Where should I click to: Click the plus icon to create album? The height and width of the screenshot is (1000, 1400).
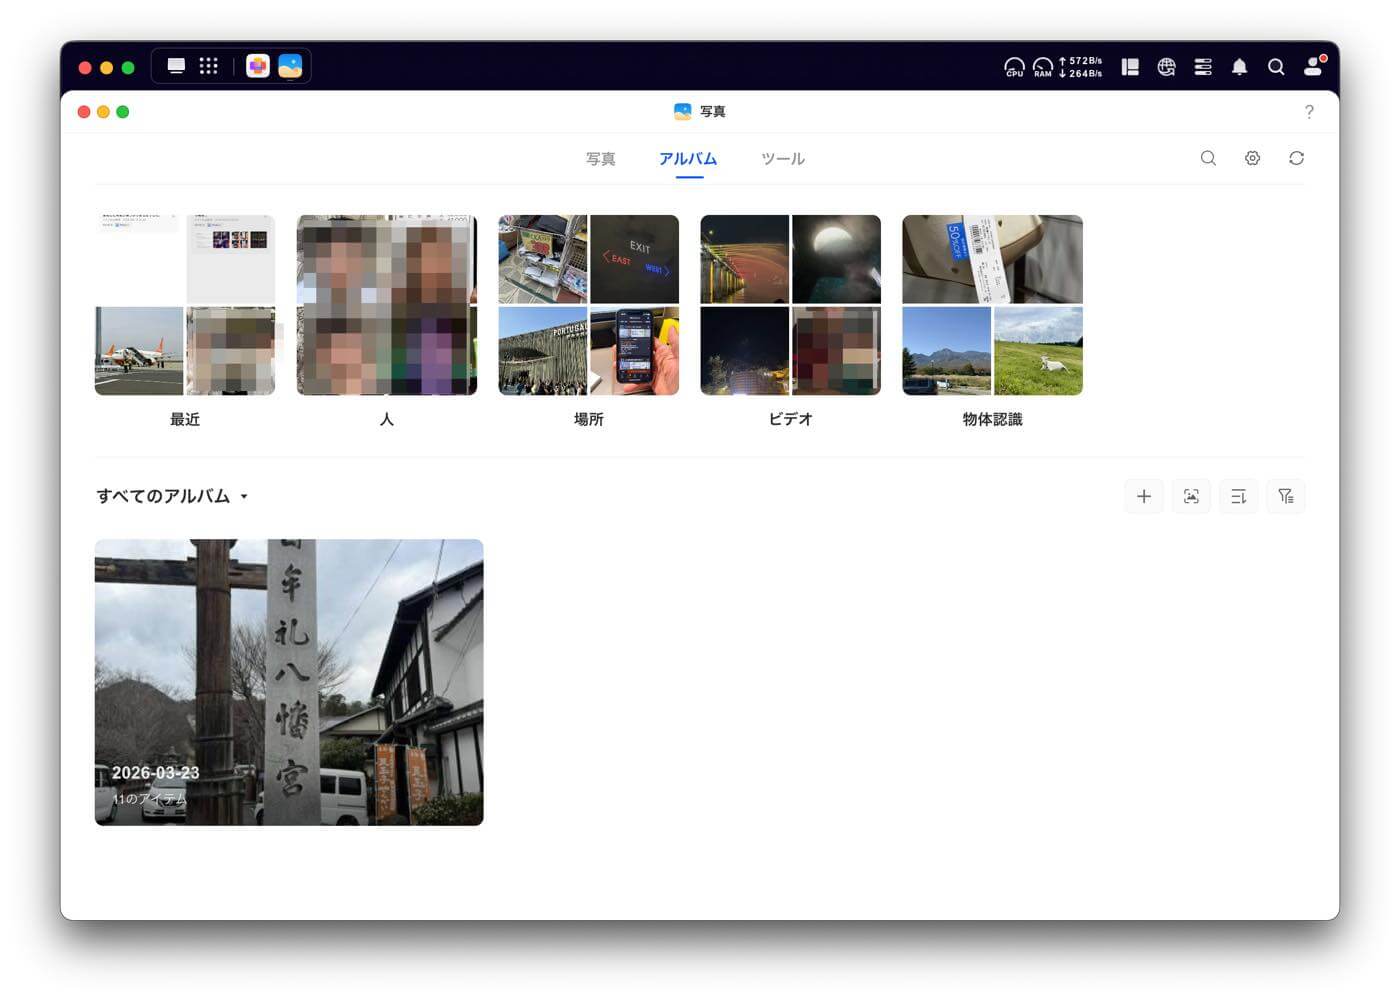[x=1143, y=497]
